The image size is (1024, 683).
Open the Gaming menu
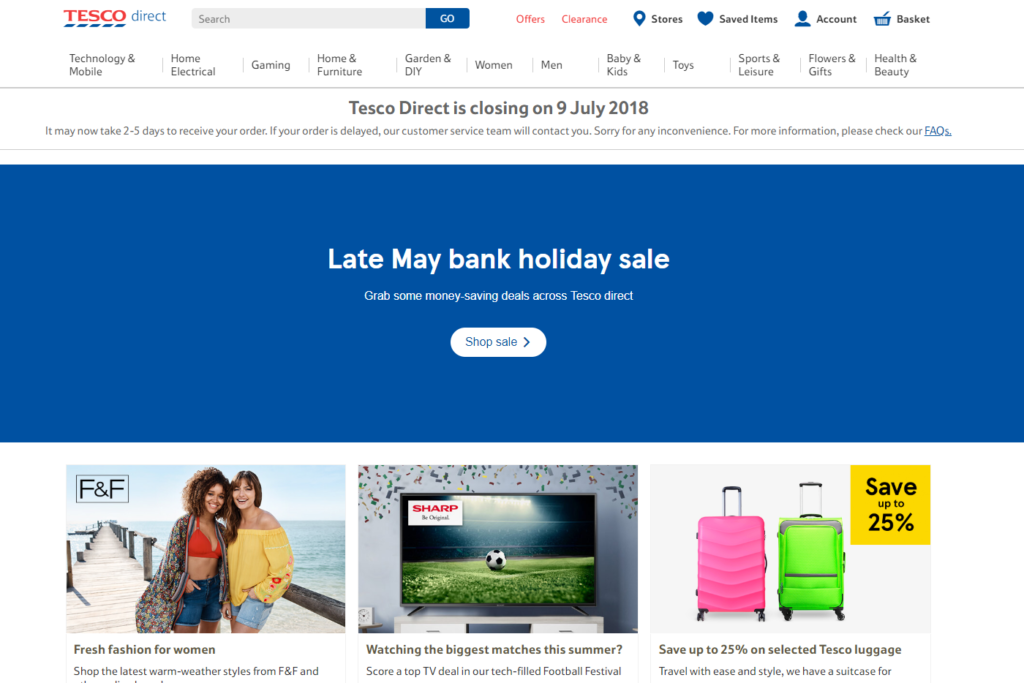point(270,65)
